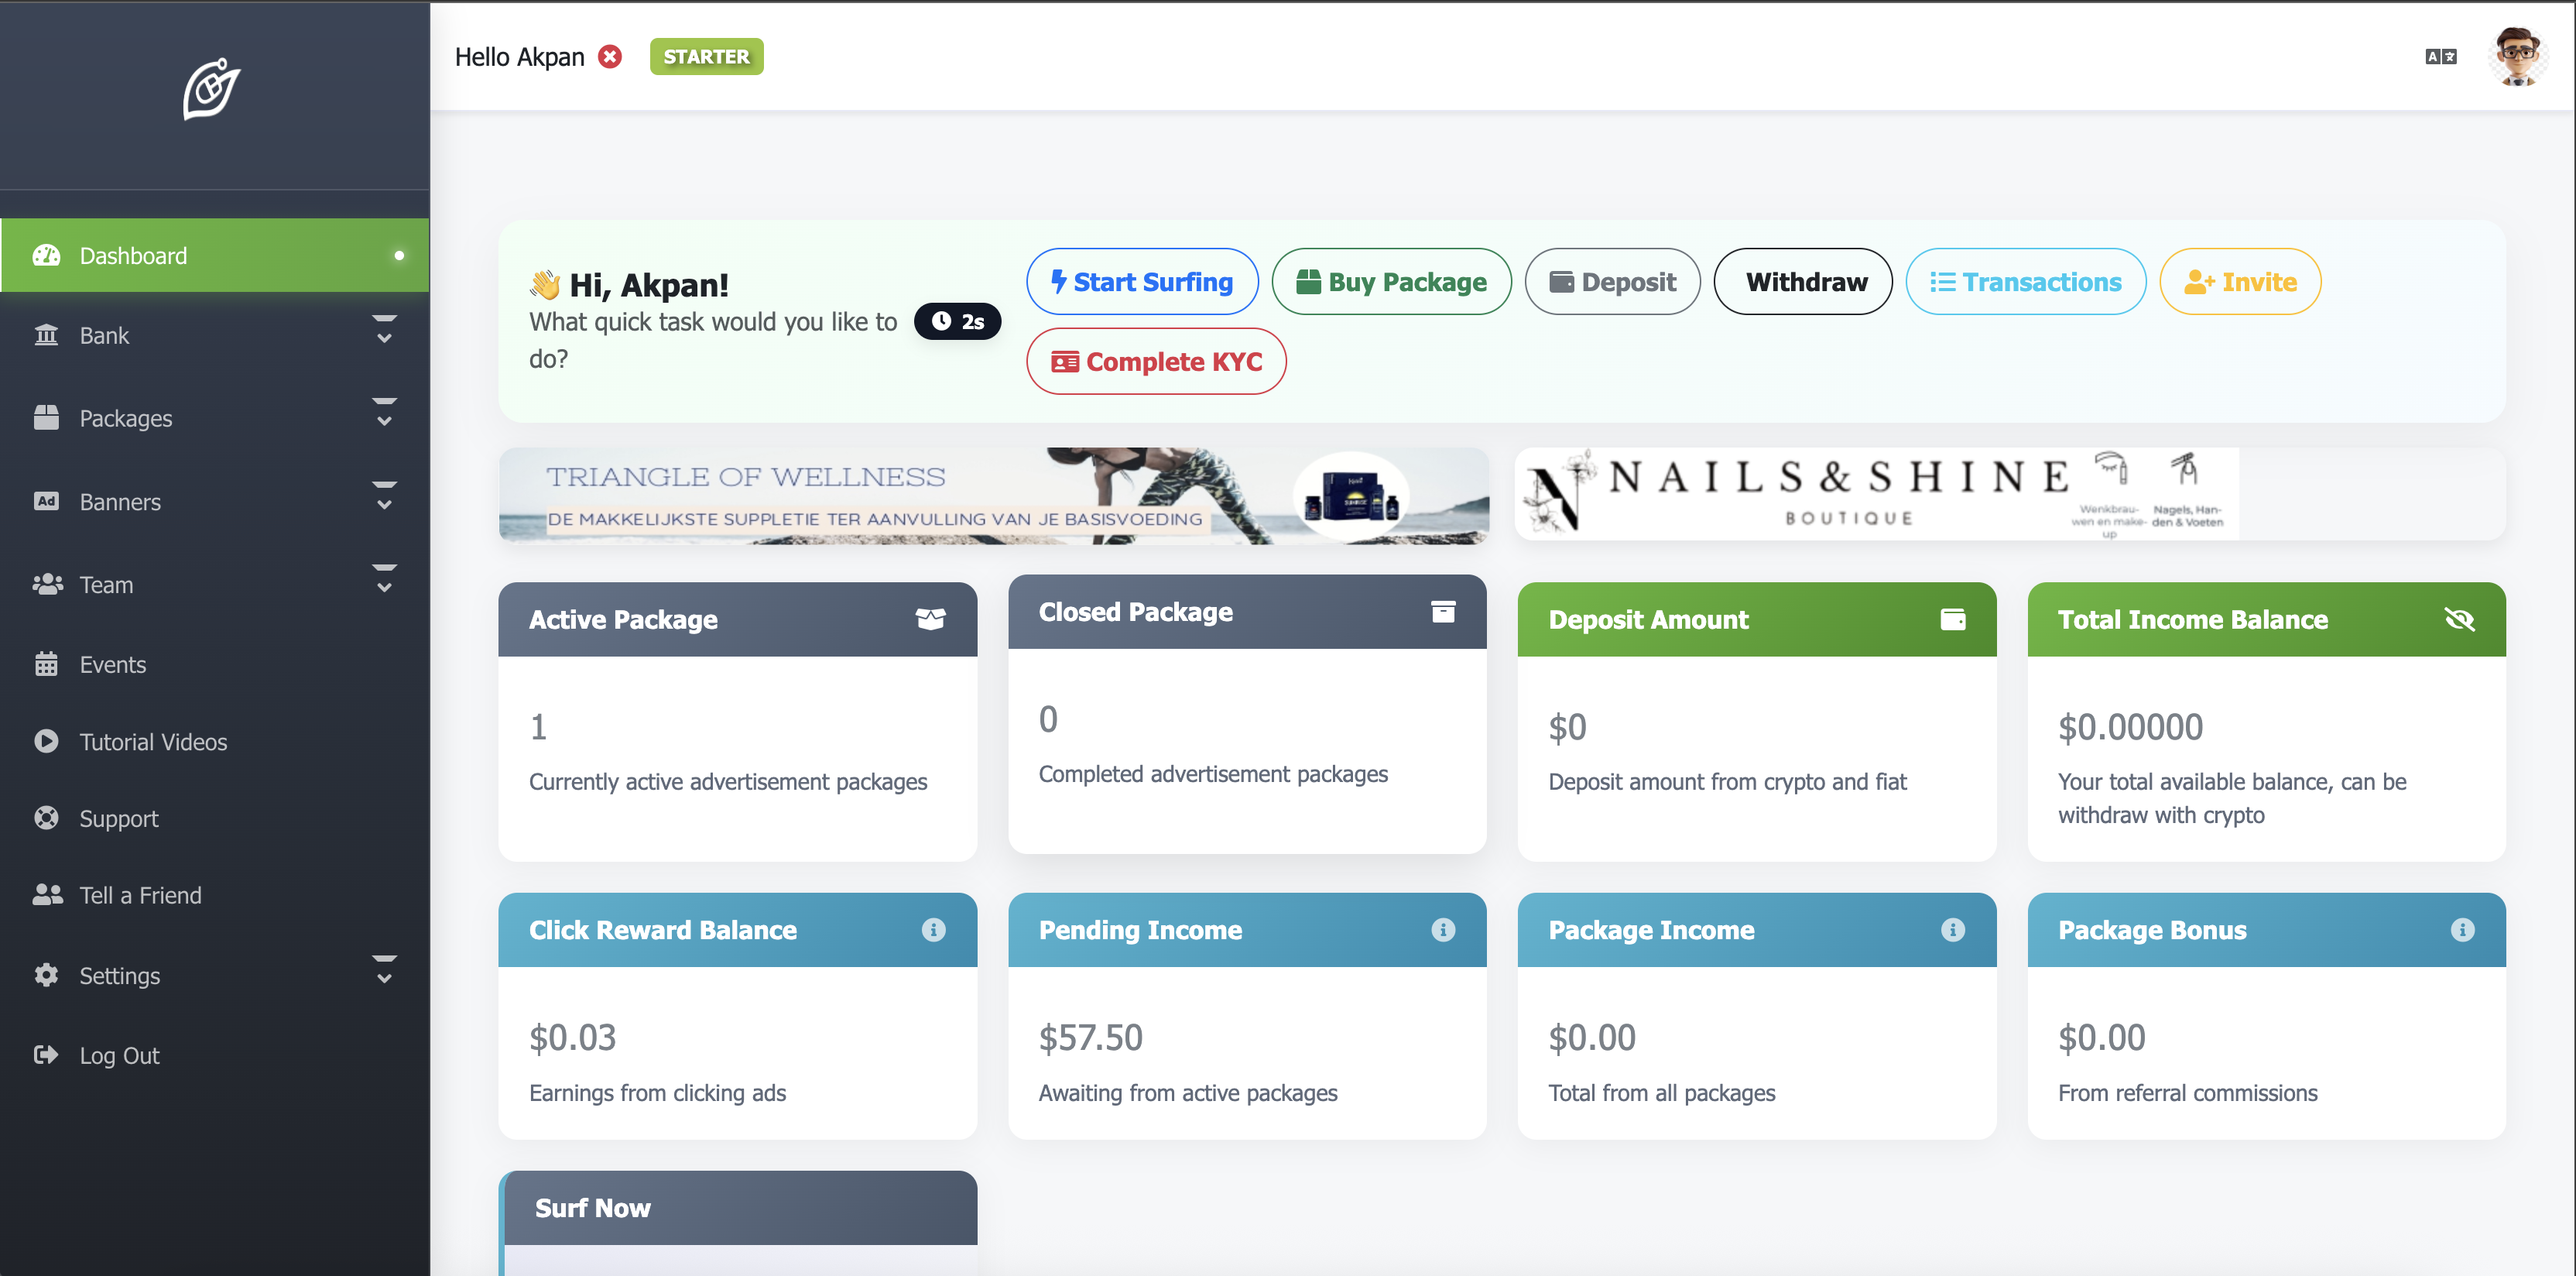Click the info icon on Package Bonus
This screenshot has width=2576, height=1276.
pos(2462,929)
